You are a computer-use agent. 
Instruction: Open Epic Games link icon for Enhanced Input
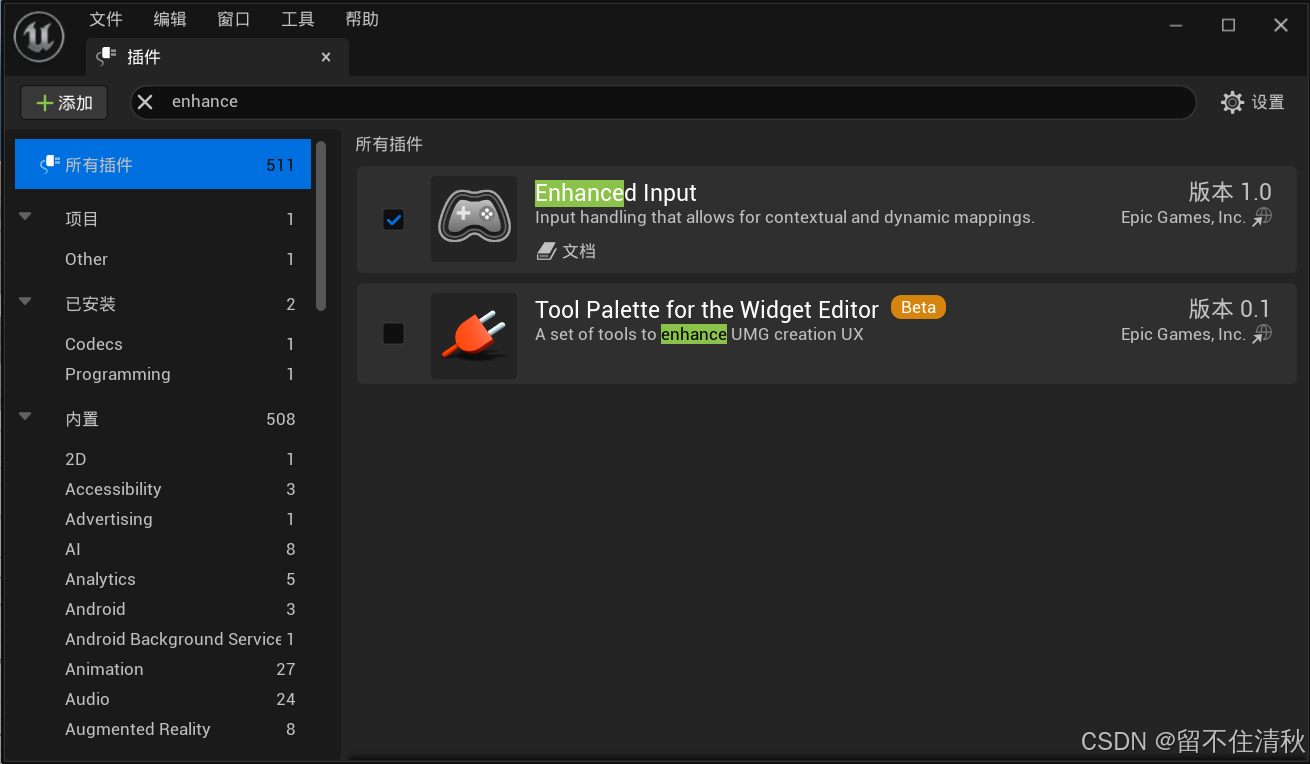click(1262, 217)
